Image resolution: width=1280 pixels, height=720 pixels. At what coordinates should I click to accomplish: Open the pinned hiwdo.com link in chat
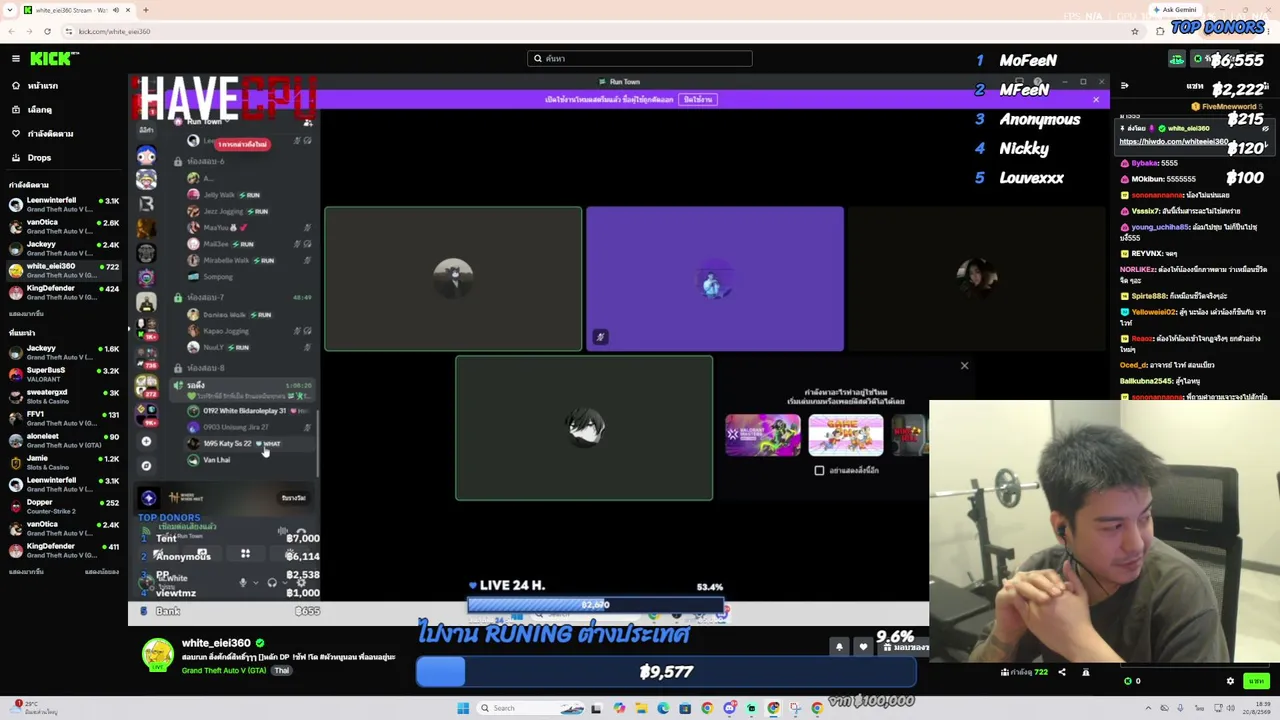[1173, 141]
